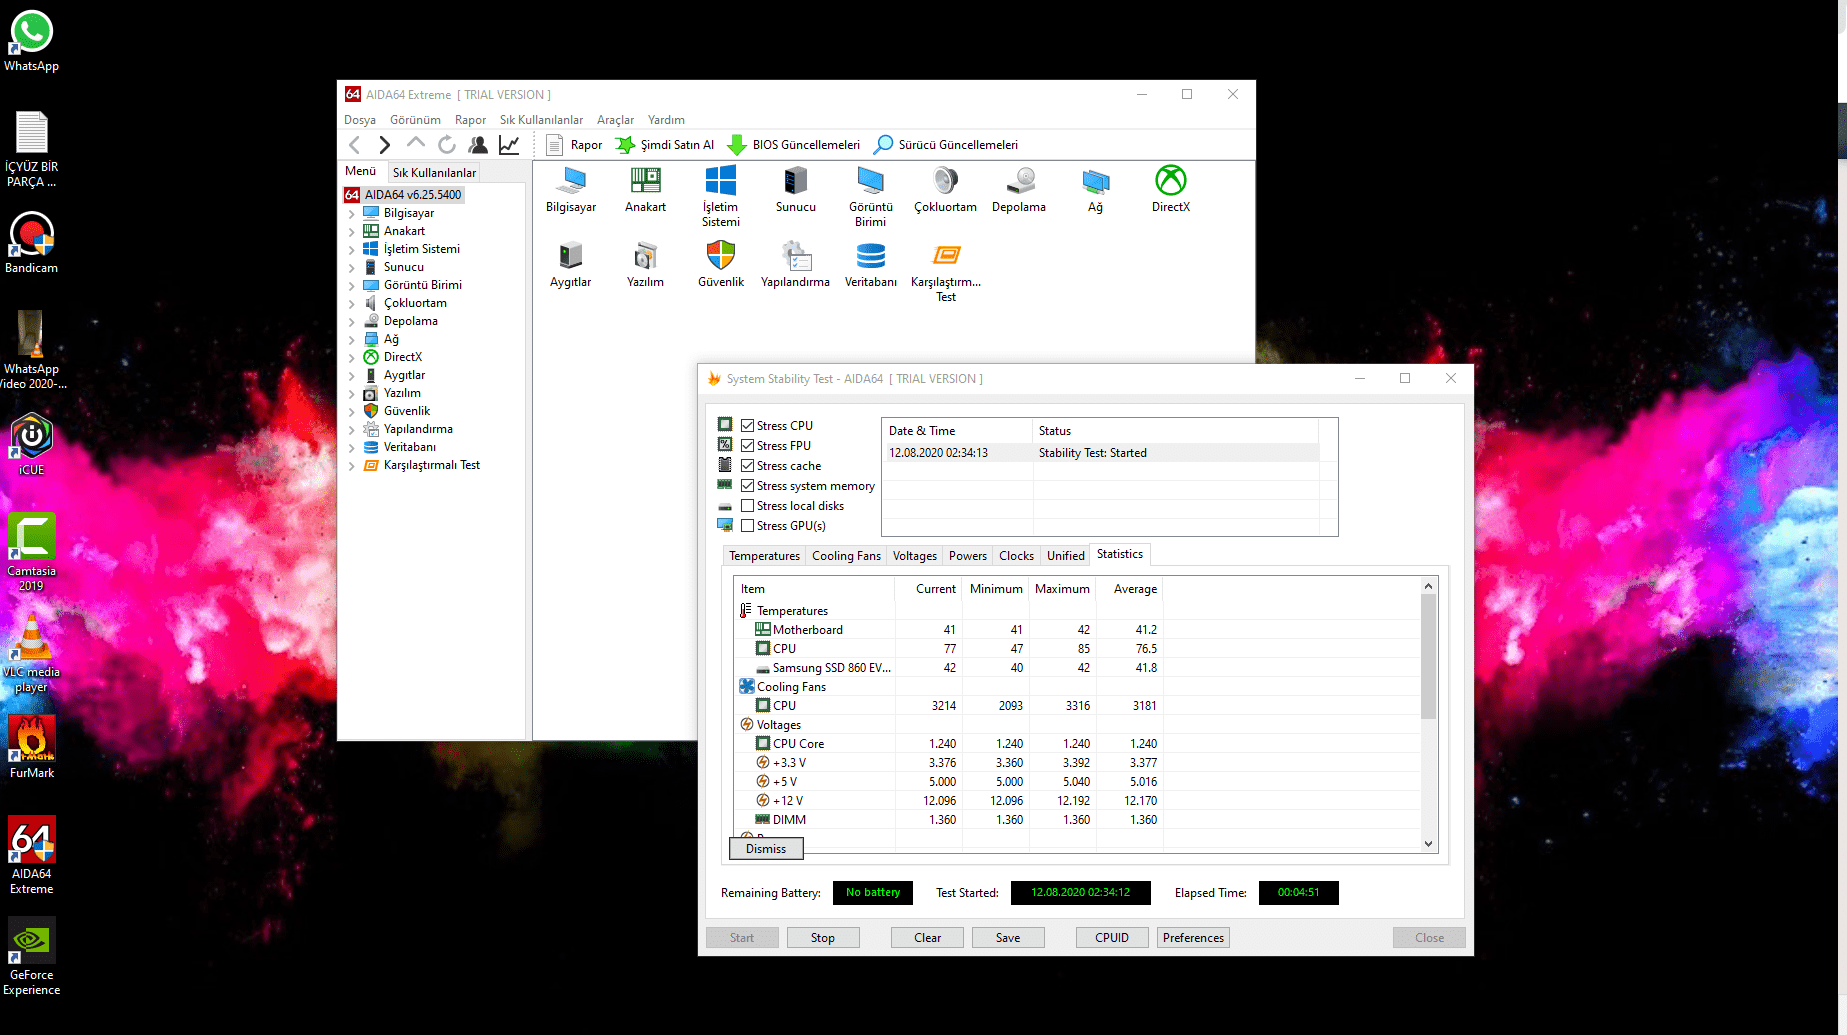Open the İşletim Sistemi category icon
The height and width of the screenshot is (1035, 1847).
tap(720, 197)
